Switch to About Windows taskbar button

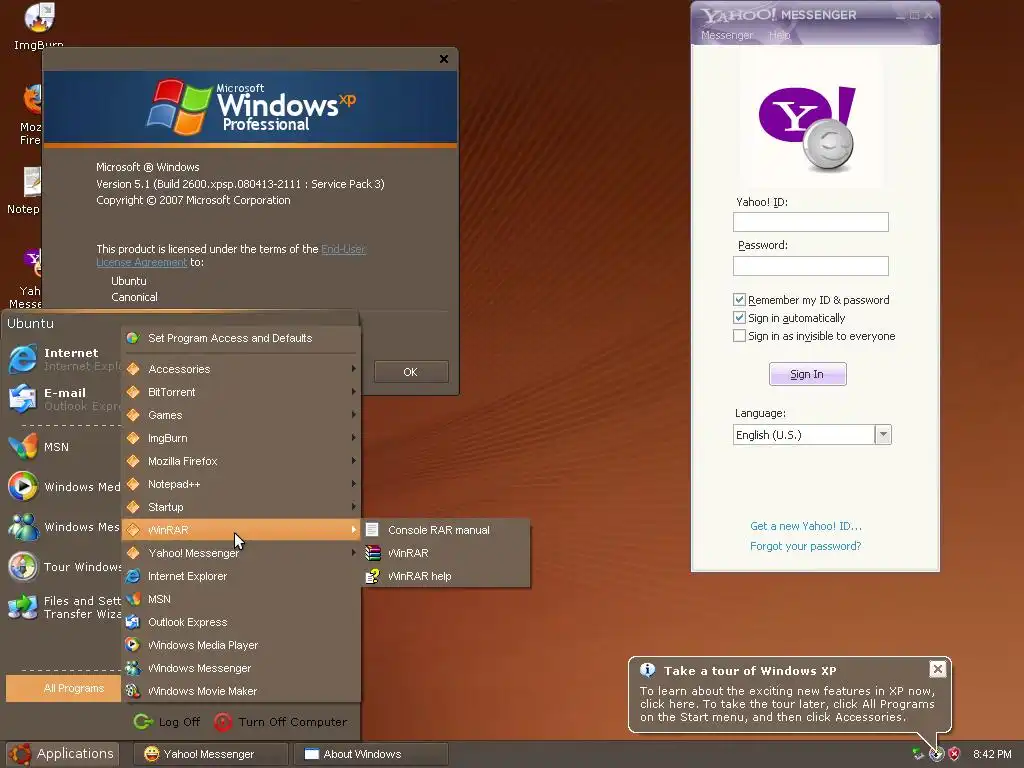click(370, 754)
